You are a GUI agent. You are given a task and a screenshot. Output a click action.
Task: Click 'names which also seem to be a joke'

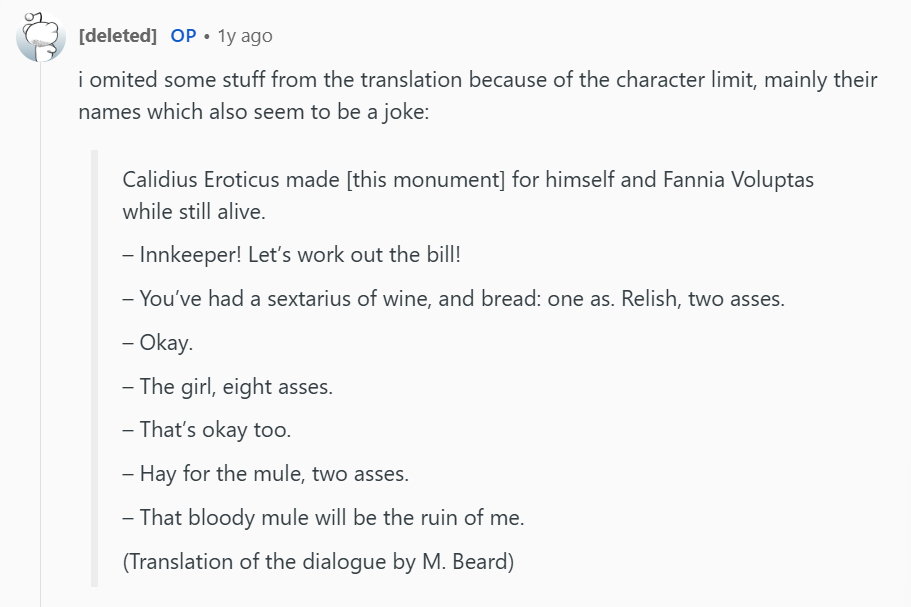[x=253, y=112]
